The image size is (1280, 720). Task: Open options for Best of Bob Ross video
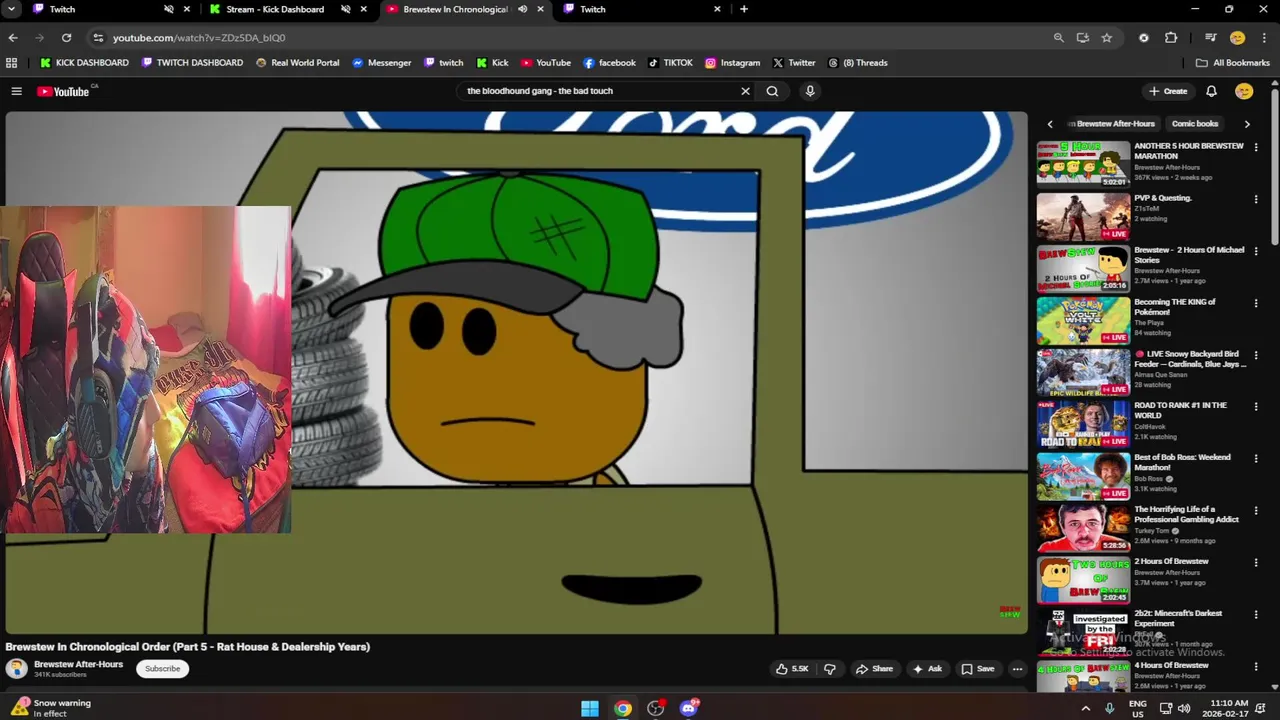coord(1256,459)
